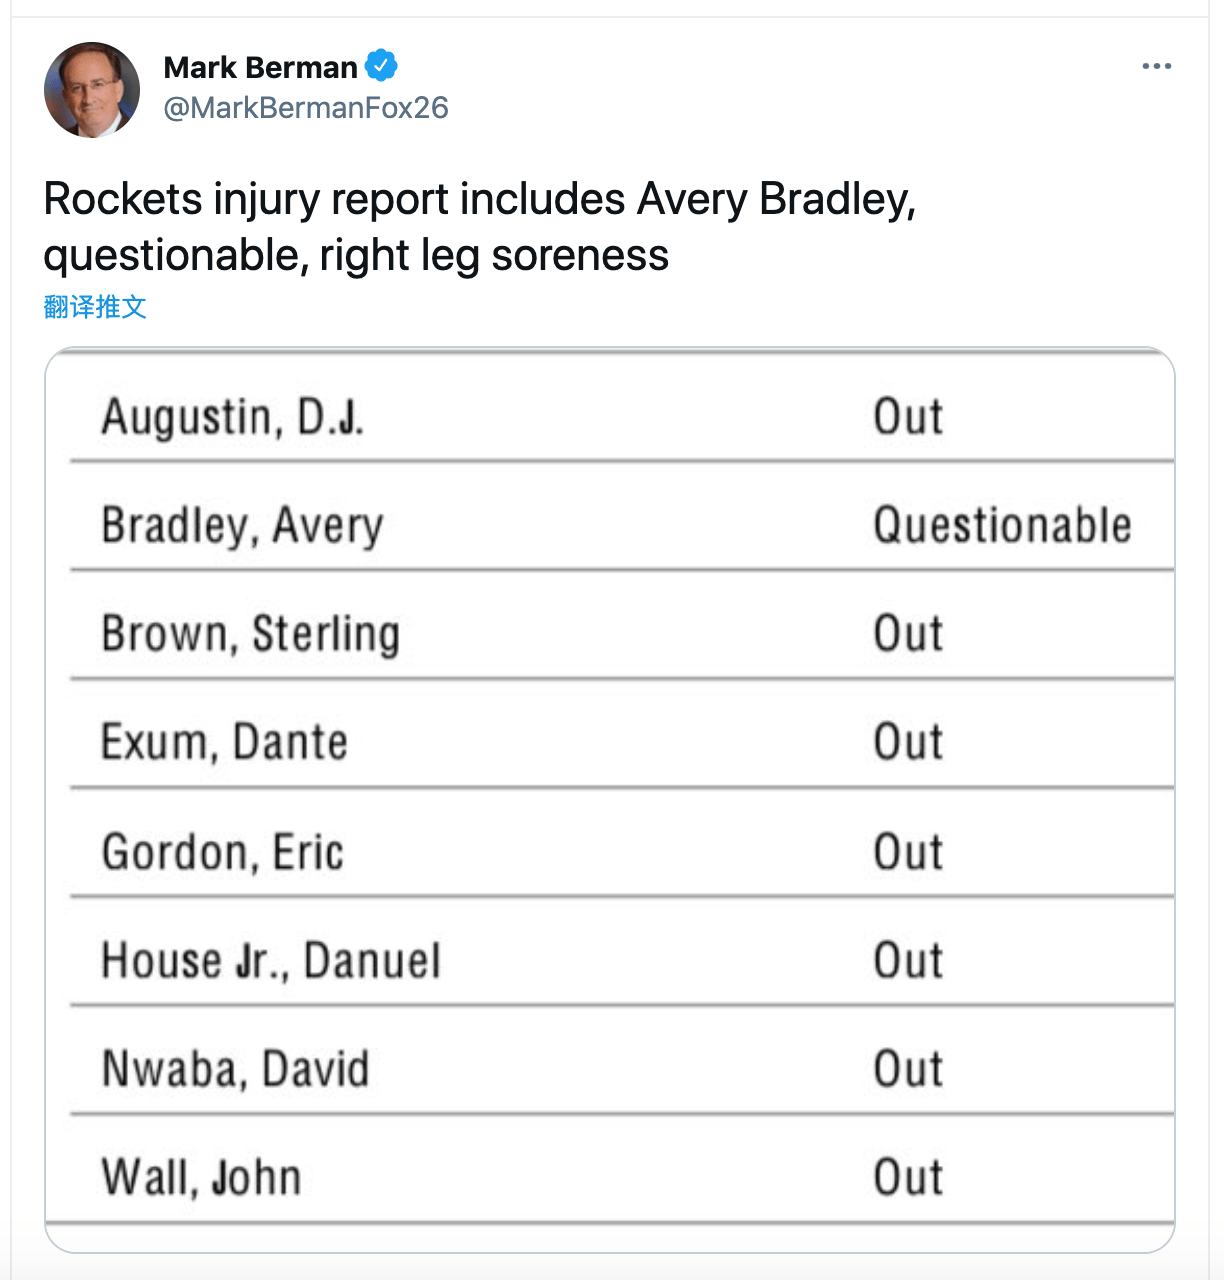1224x1280 pixels.
Task: Click the Out status beside Augustin, D.J.
Action: (908, 416)
